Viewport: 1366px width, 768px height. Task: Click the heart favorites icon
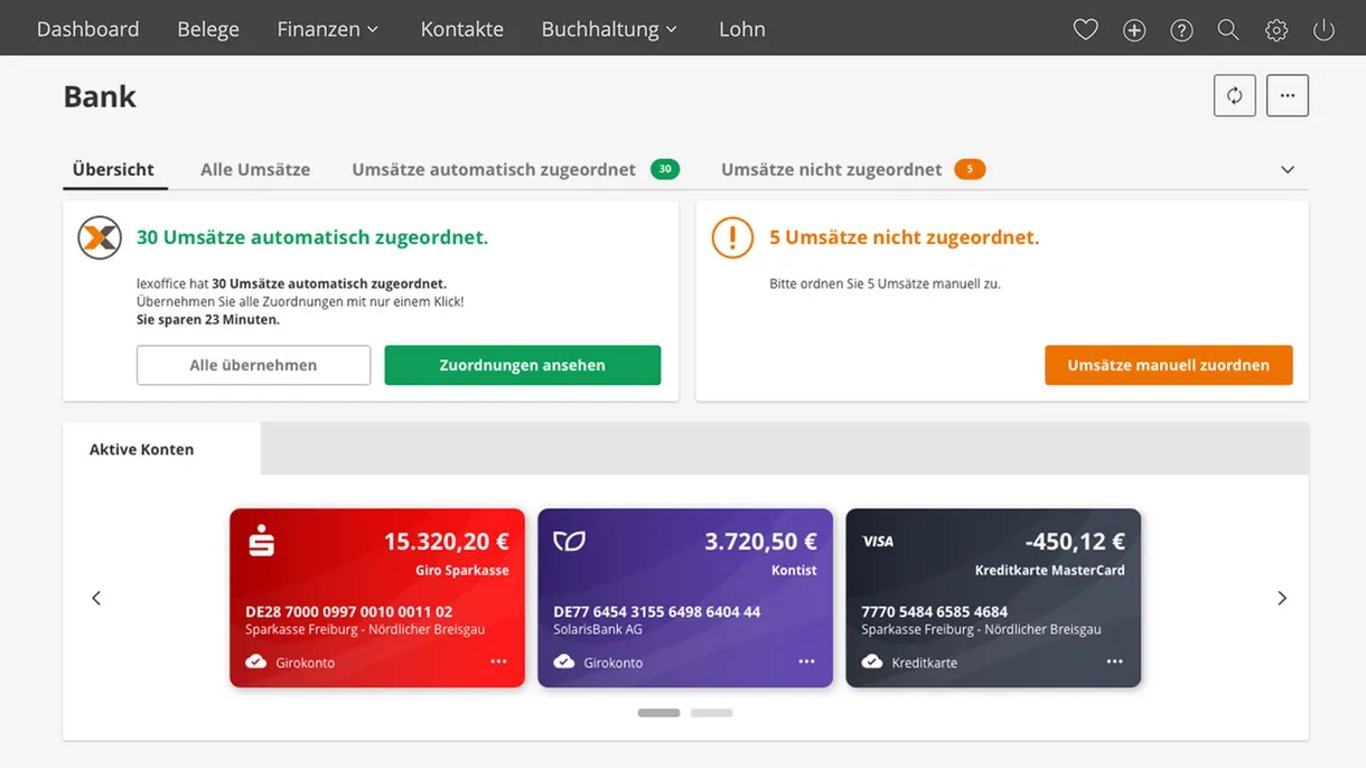point(1085,30)
